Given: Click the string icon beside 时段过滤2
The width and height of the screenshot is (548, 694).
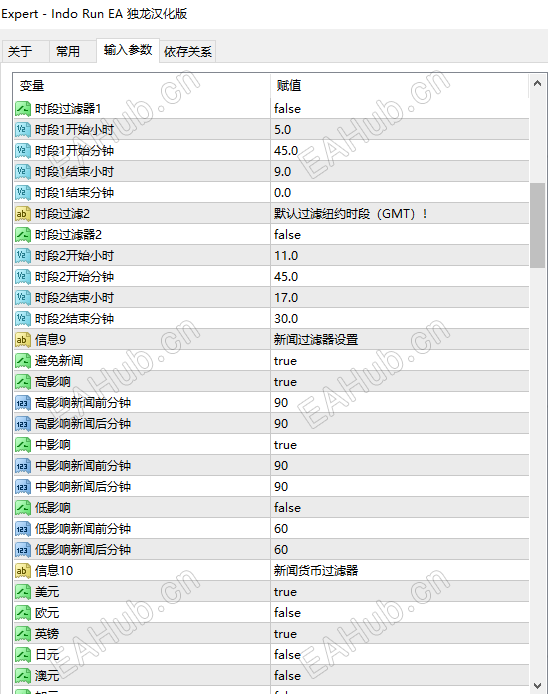Looking at the screenshot, I should click(x=23, y=214).
